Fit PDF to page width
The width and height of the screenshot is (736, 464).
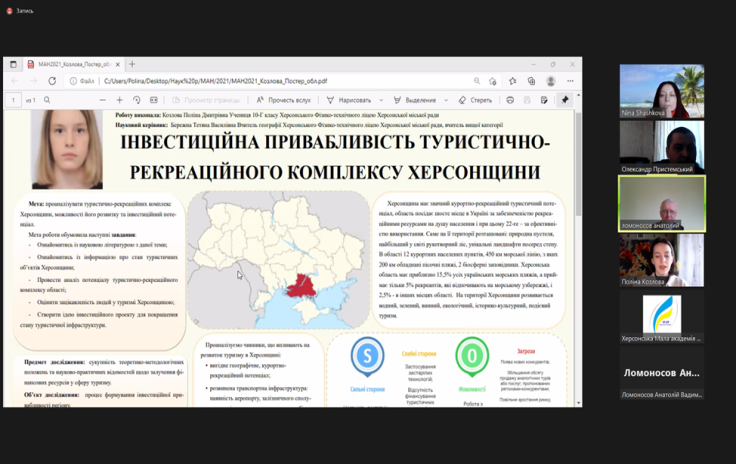click(153, 100)
